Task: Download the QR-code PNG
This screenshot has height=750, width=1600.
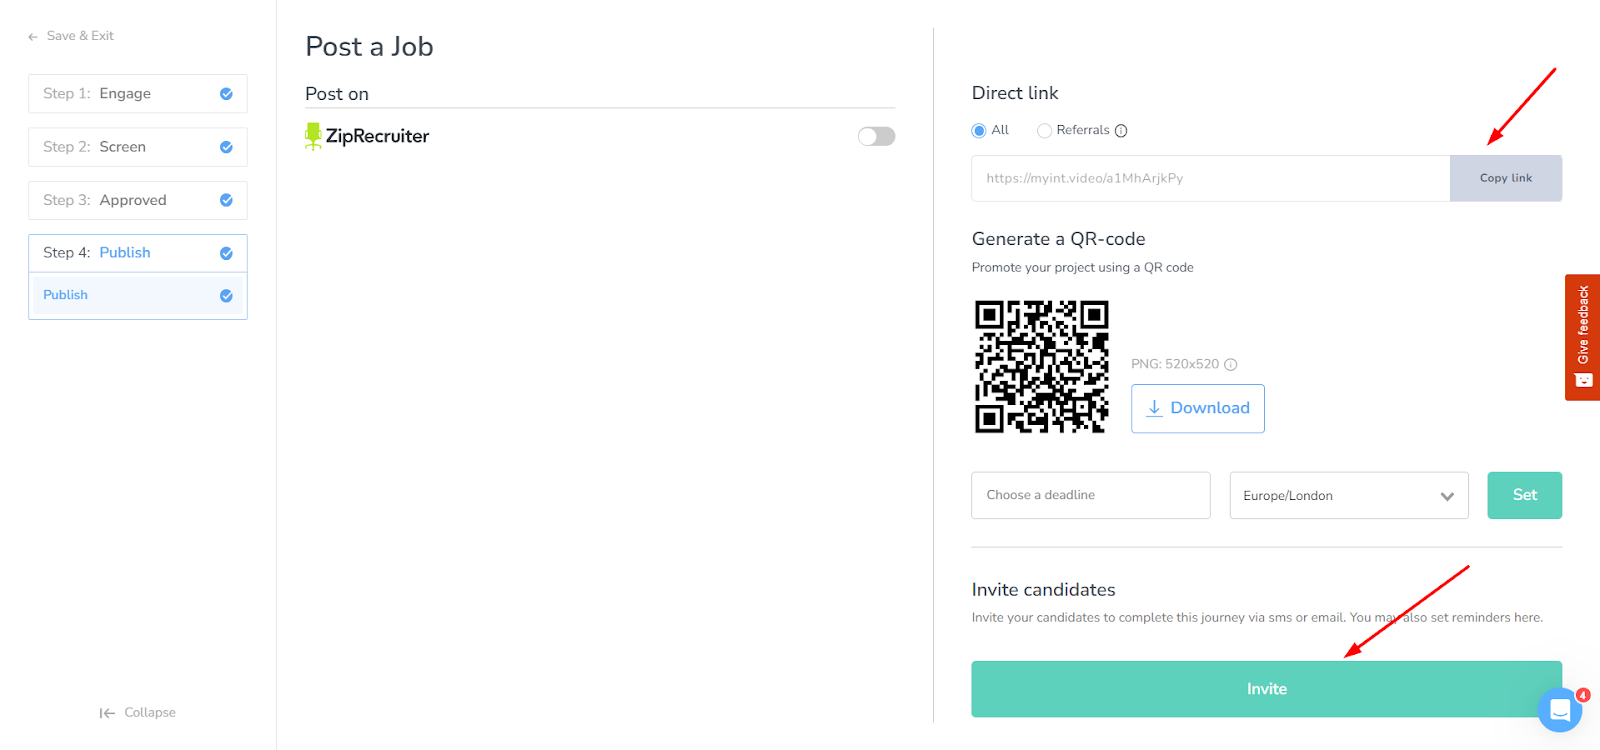Action: (1197, 408)
